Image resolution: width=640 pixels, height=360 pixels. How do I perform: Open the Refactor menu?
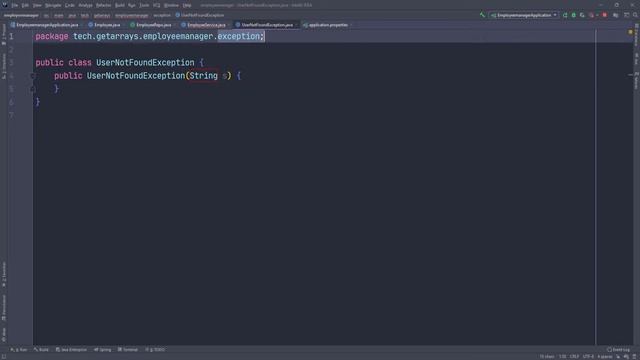coord(104,5)
